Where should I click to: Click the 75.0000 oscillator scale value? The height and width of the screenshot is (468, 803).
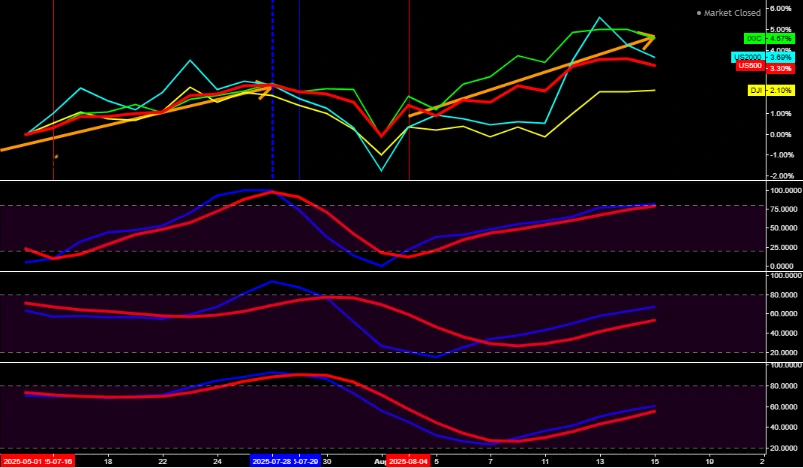coord(782,209)
